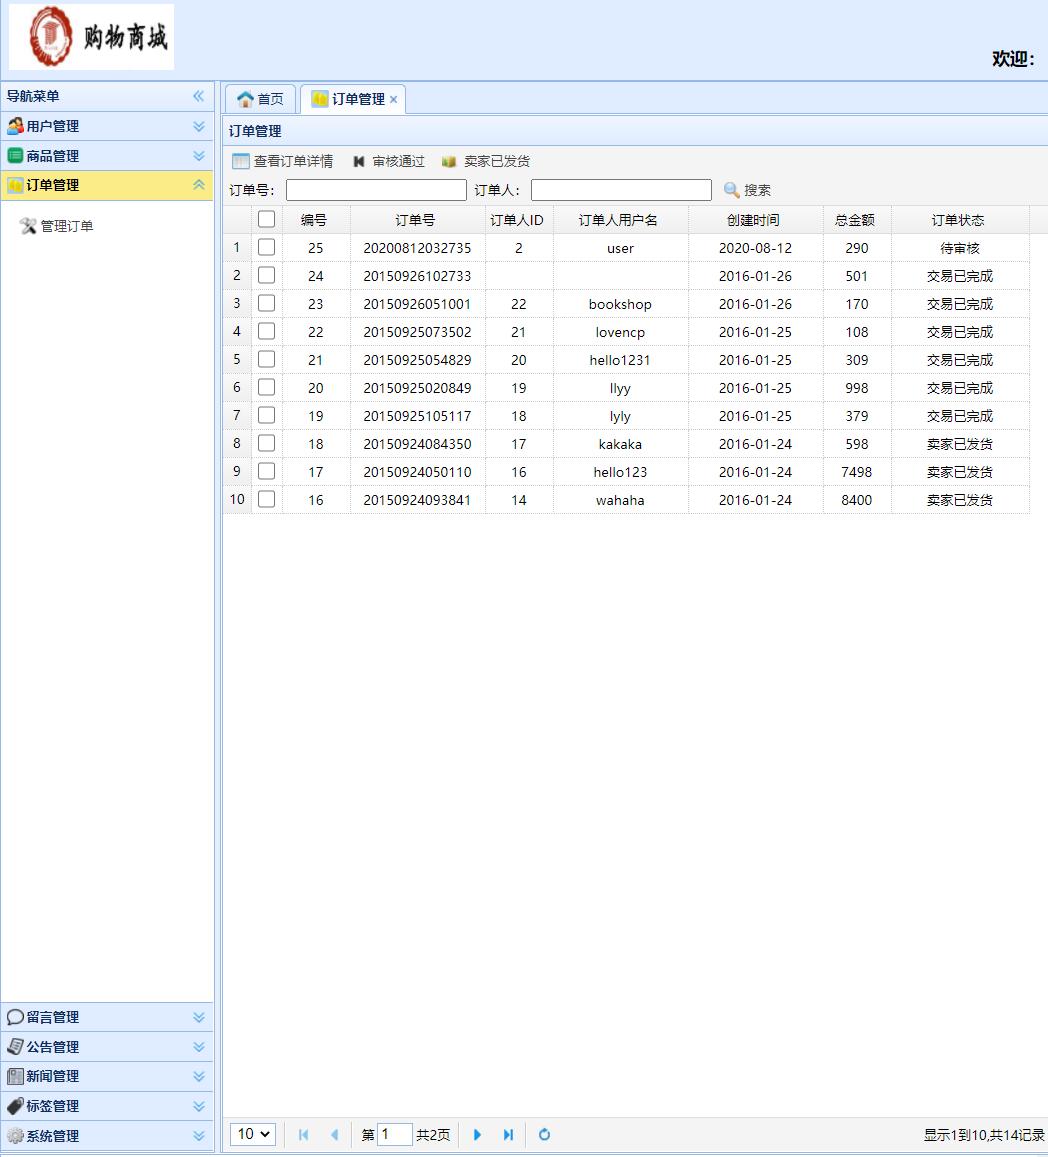This screenshot has width=1048, height=1157.
Task: Focus the 订单人 search text box
Action: (621, 190)
